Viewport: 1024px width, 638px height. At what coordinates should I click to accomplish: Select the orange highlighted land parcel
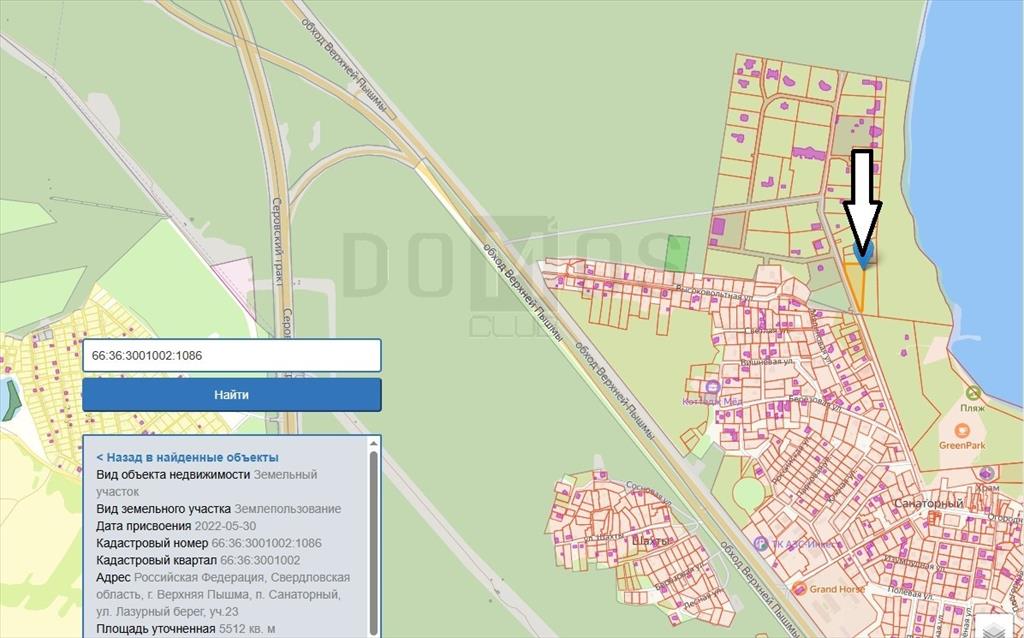(x=855, y=284)
